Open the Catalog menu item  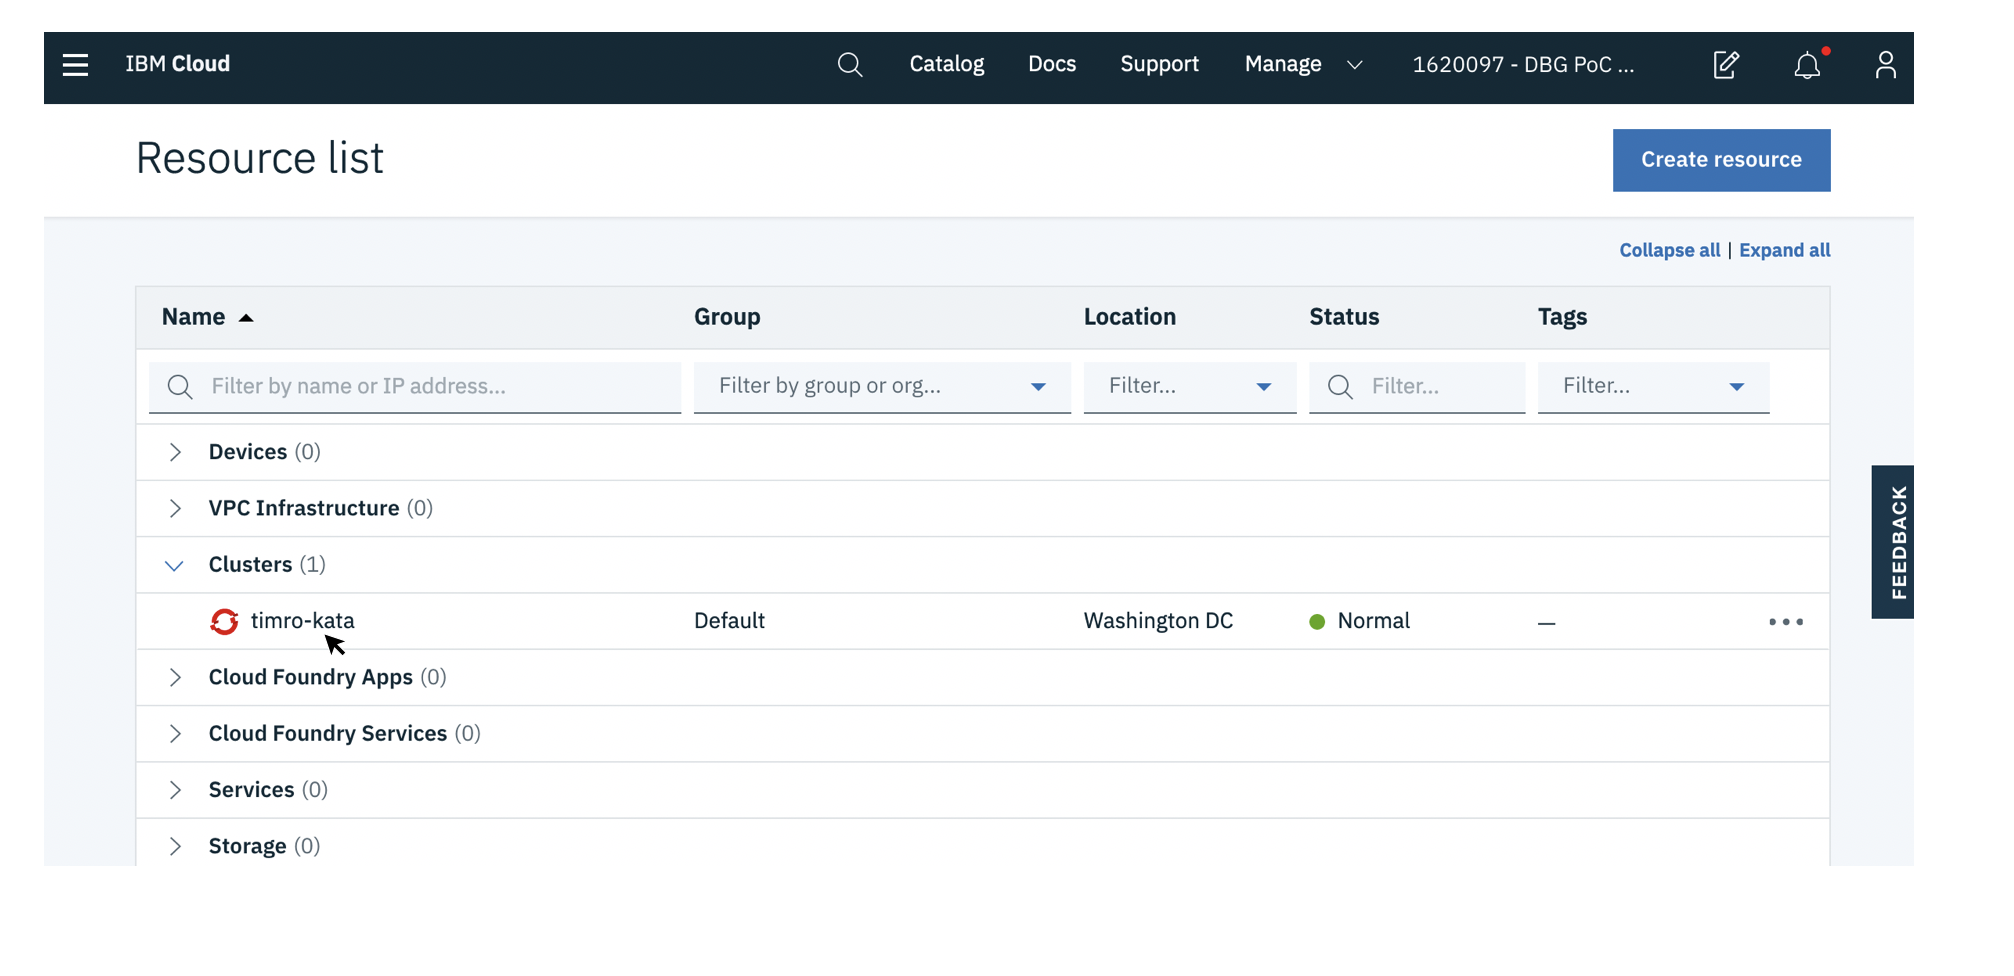click(x=947, y=64)
